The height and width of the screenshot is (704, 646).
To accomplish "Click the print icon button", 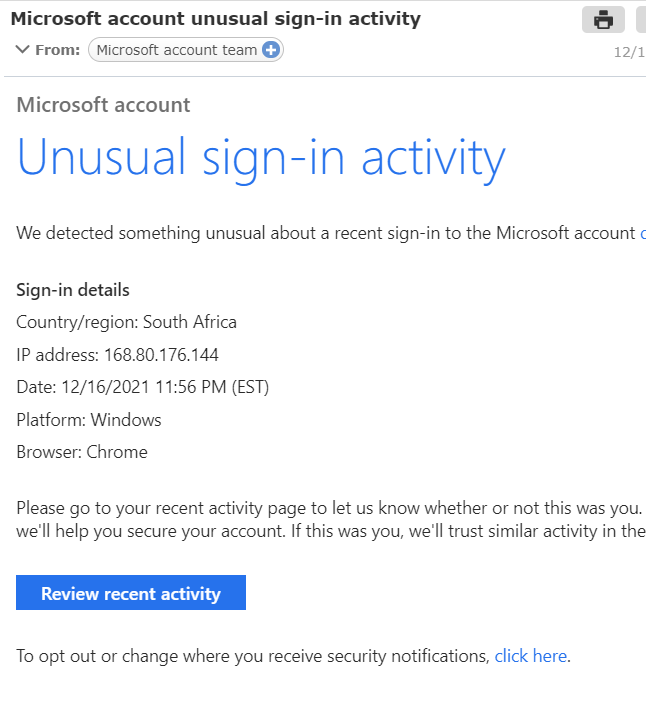I will pyautogui.click(x=603, y=20).
